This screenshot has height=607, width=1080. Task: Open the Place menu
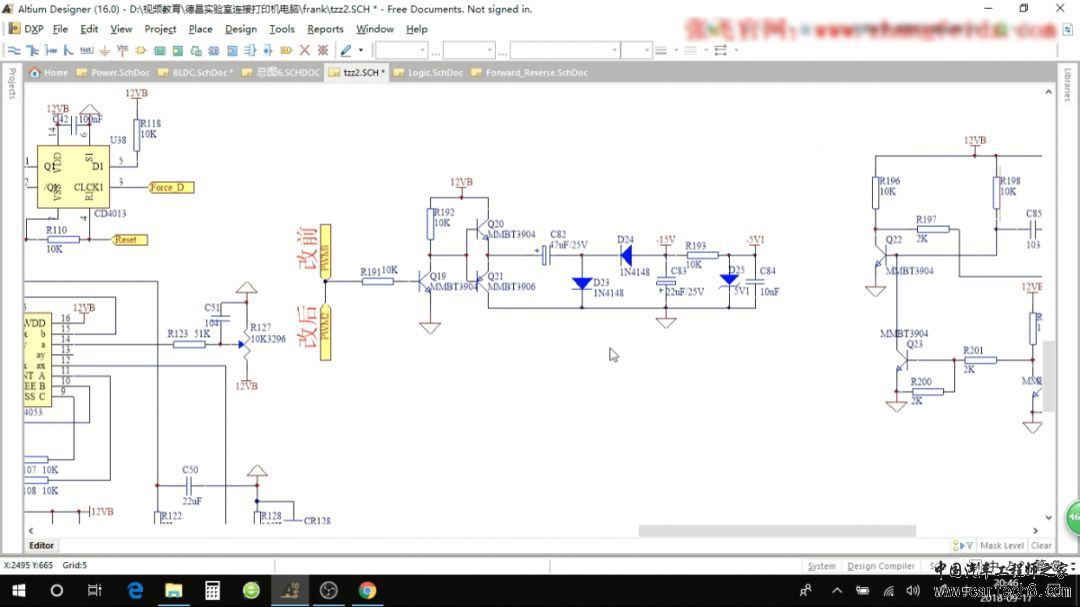200,29
